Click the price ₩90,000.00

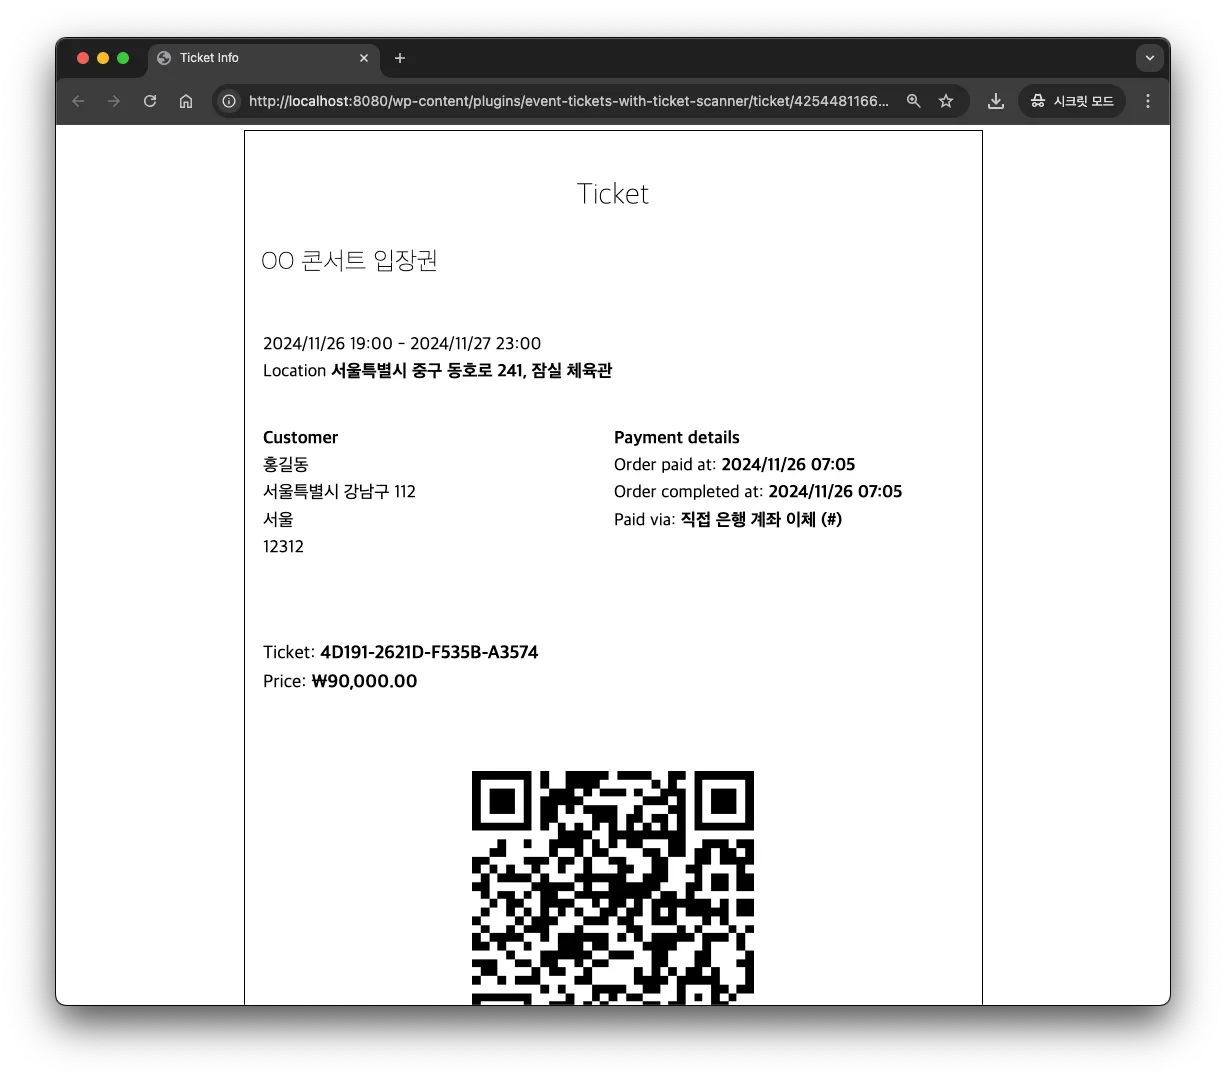coord(365,681)
